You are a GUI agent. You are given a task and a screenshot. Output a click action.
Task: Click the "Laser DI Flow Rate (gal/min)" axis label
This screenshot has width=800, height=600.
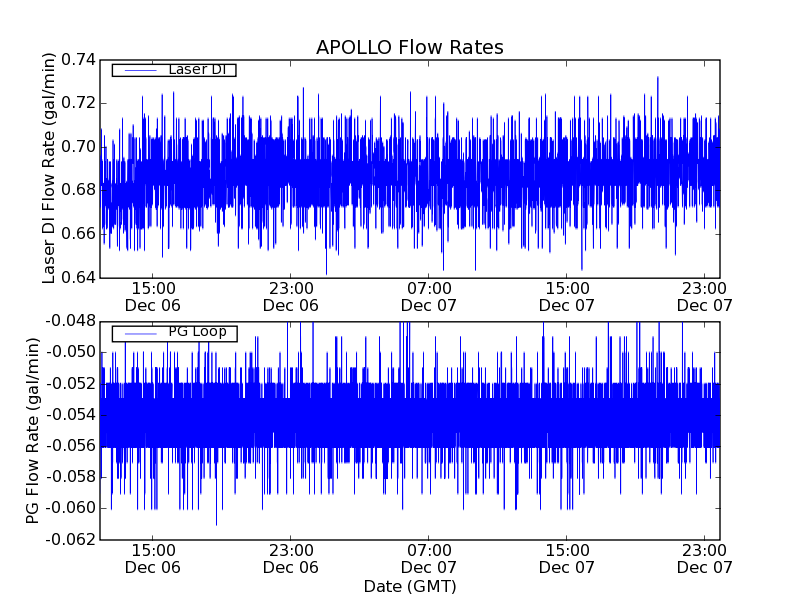(x=48, y=168)
